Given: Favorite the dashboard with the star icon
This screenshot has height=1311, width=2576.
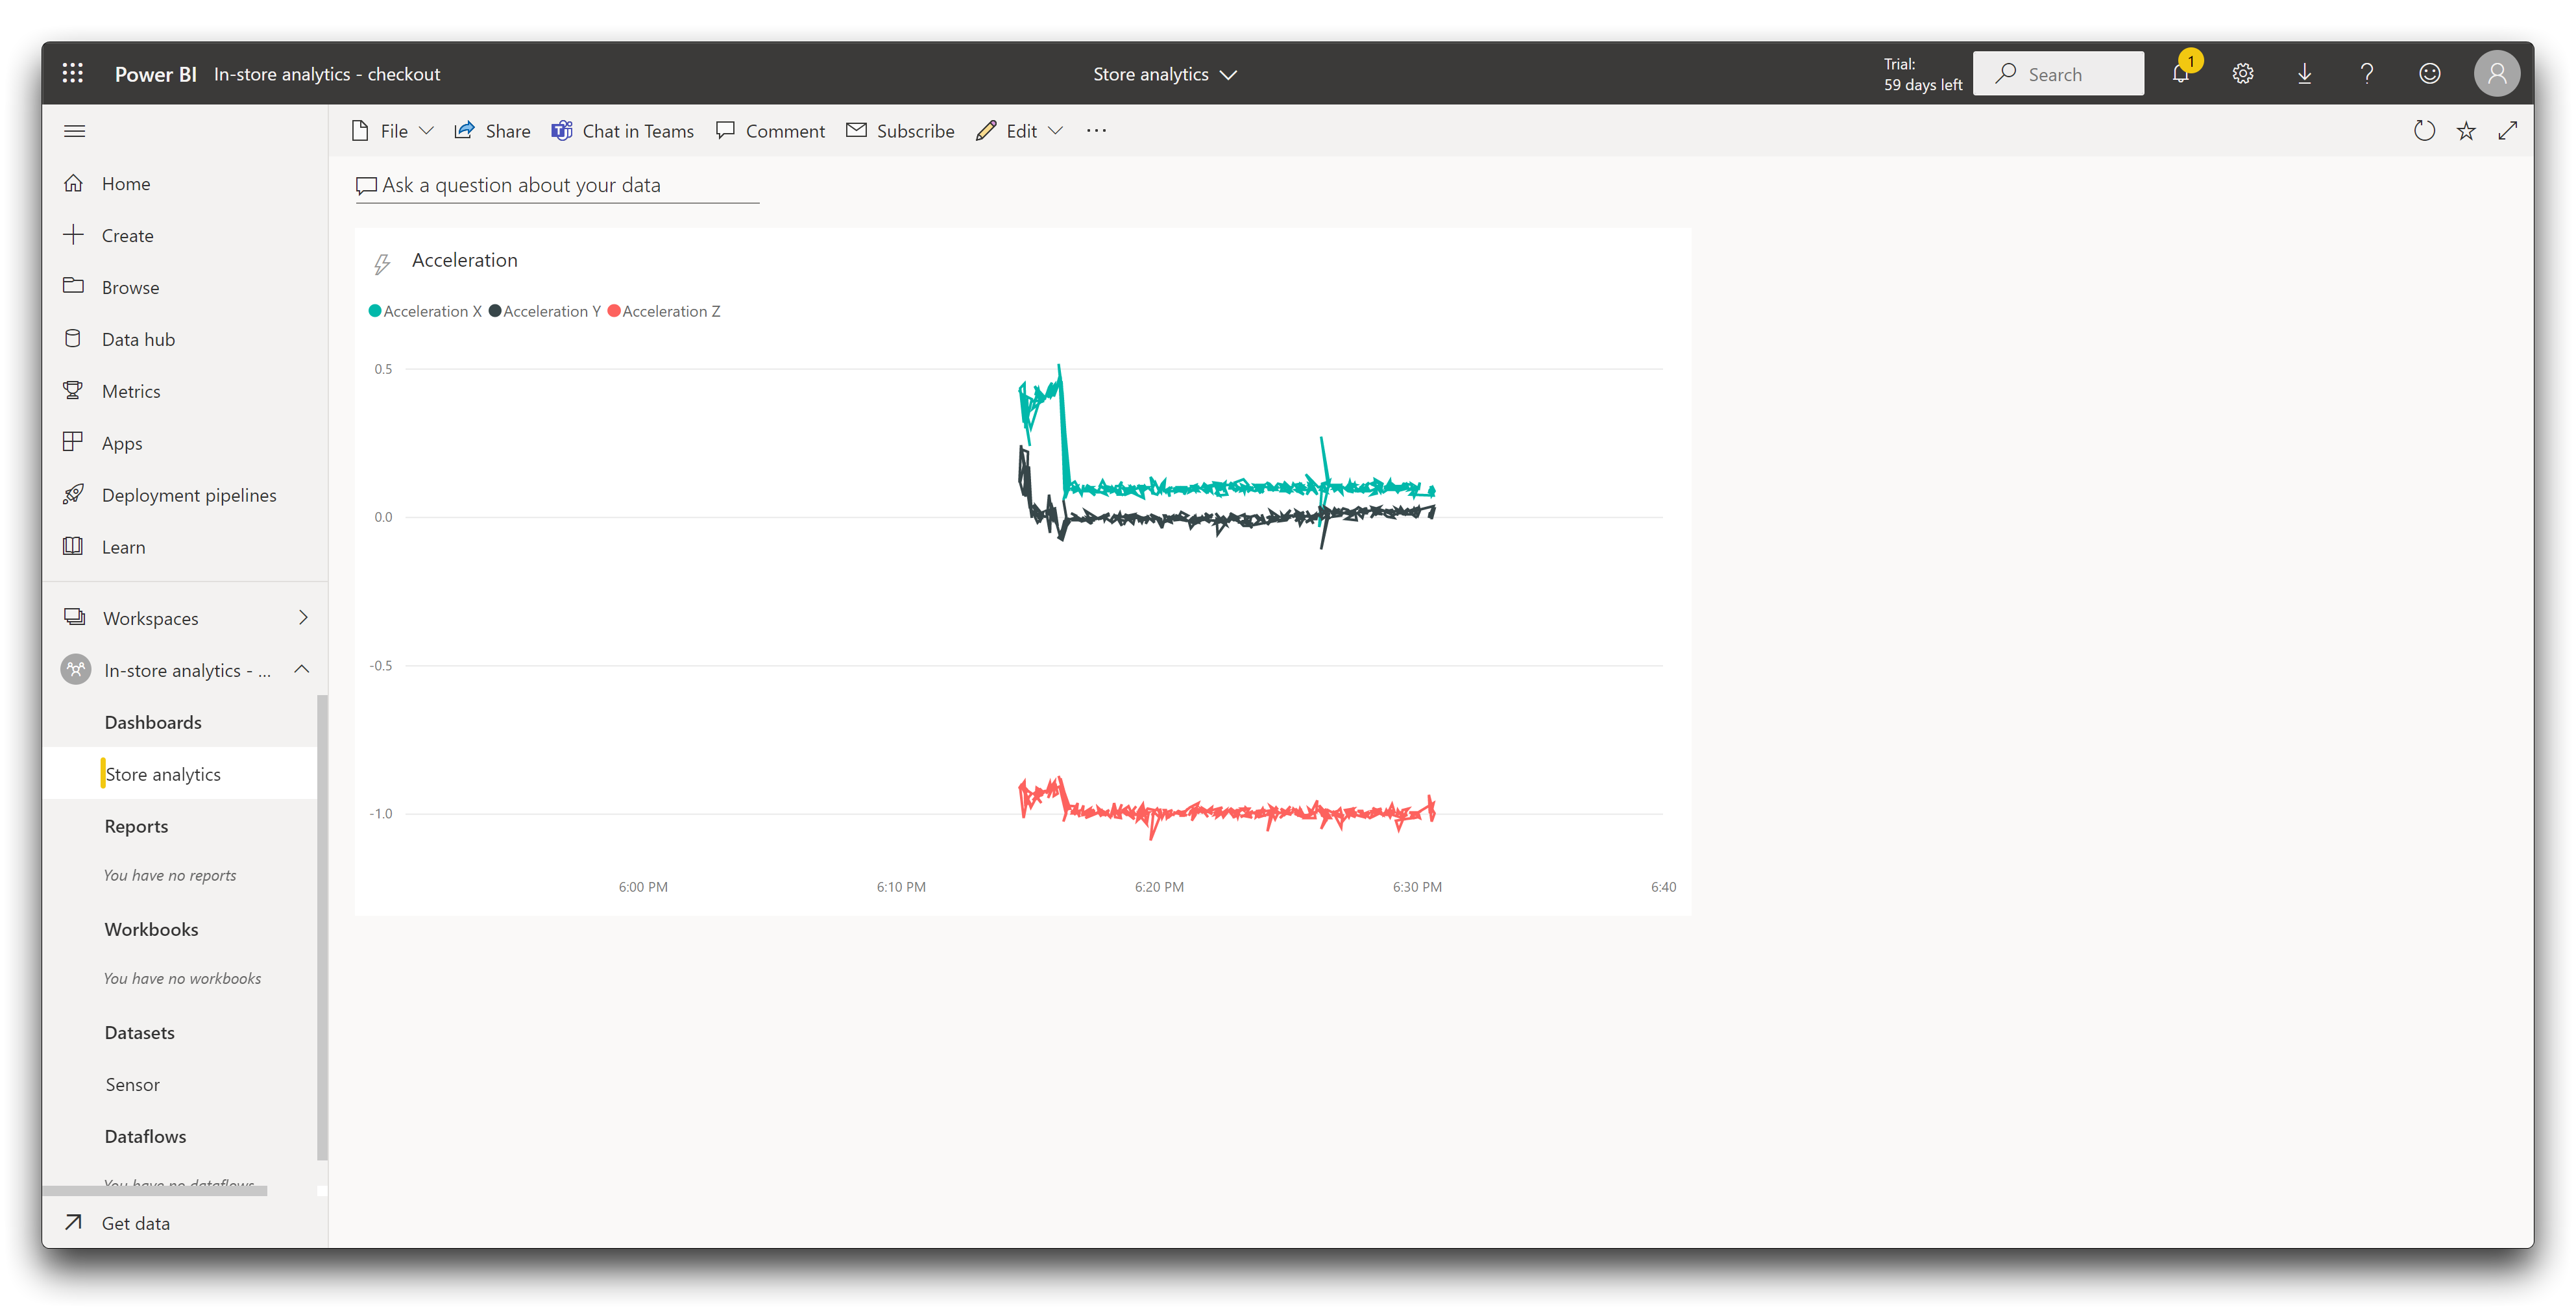Looking at the screenshot, I should [2466, 131].
